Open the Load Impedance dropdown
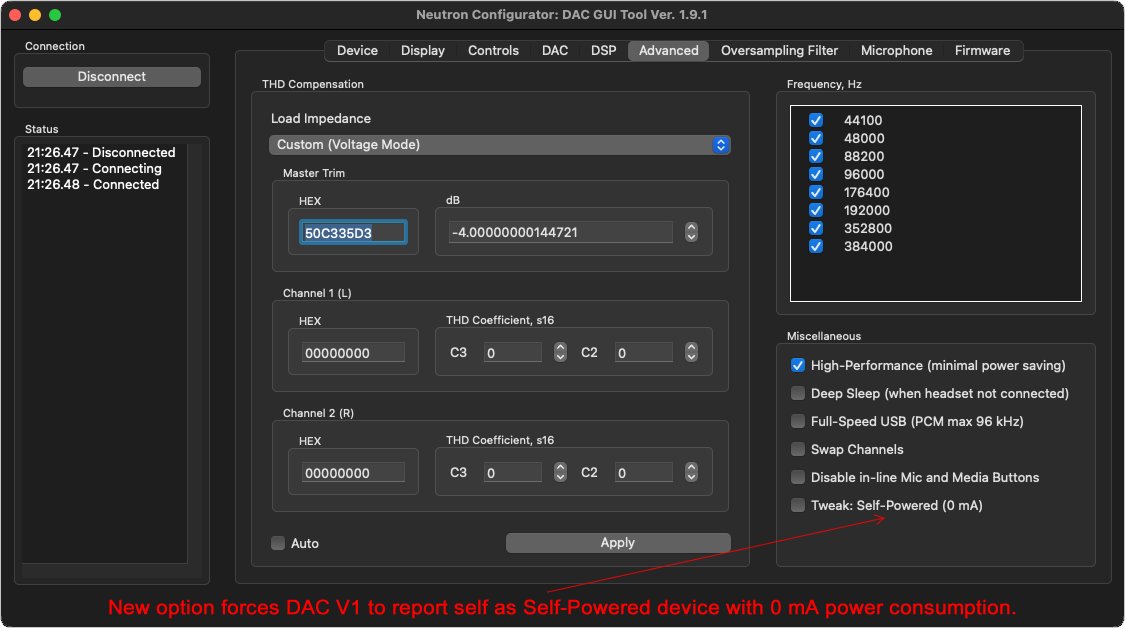1125x628 pixels. tap(499, 145)
